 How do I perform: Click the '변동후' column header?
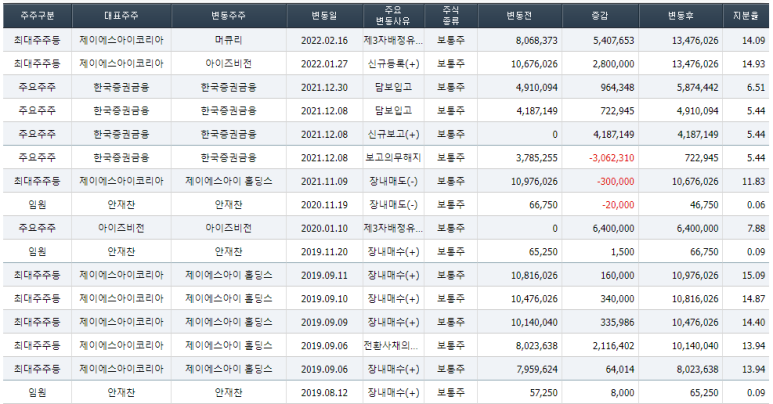tap(681, 16)
